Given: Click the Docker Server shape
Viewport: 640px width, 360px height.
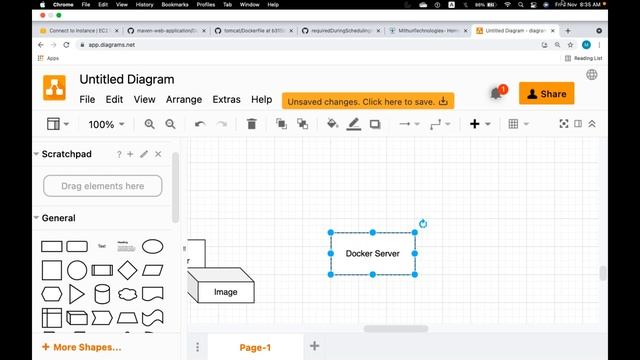Looking at the screenshot, I should 373,253.
